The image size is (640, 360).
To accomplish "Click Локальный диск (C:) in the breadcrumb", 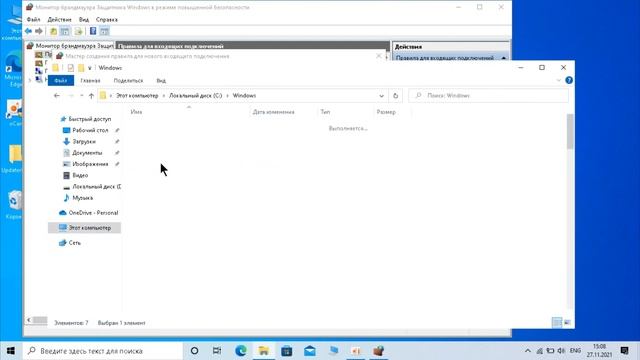I will 196,96.
